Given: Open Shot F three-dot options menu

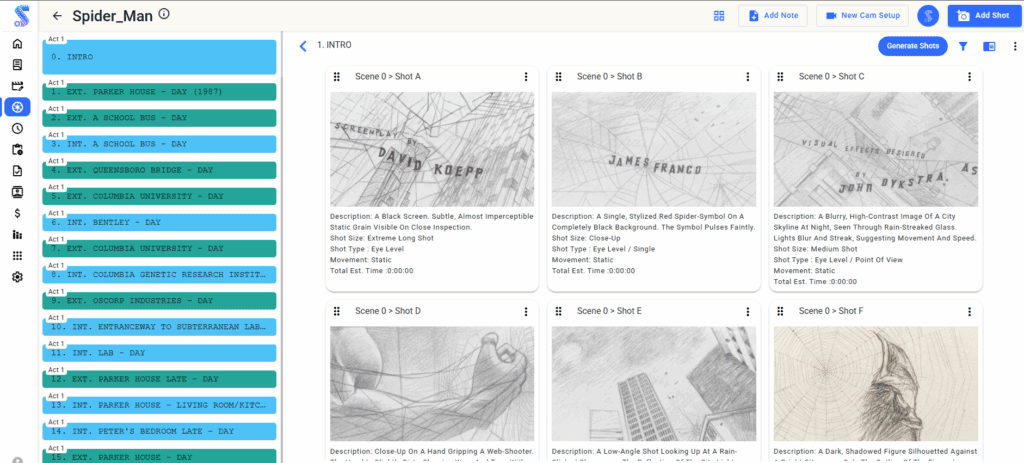Looking at the screenshot, I should click(970, 311).
